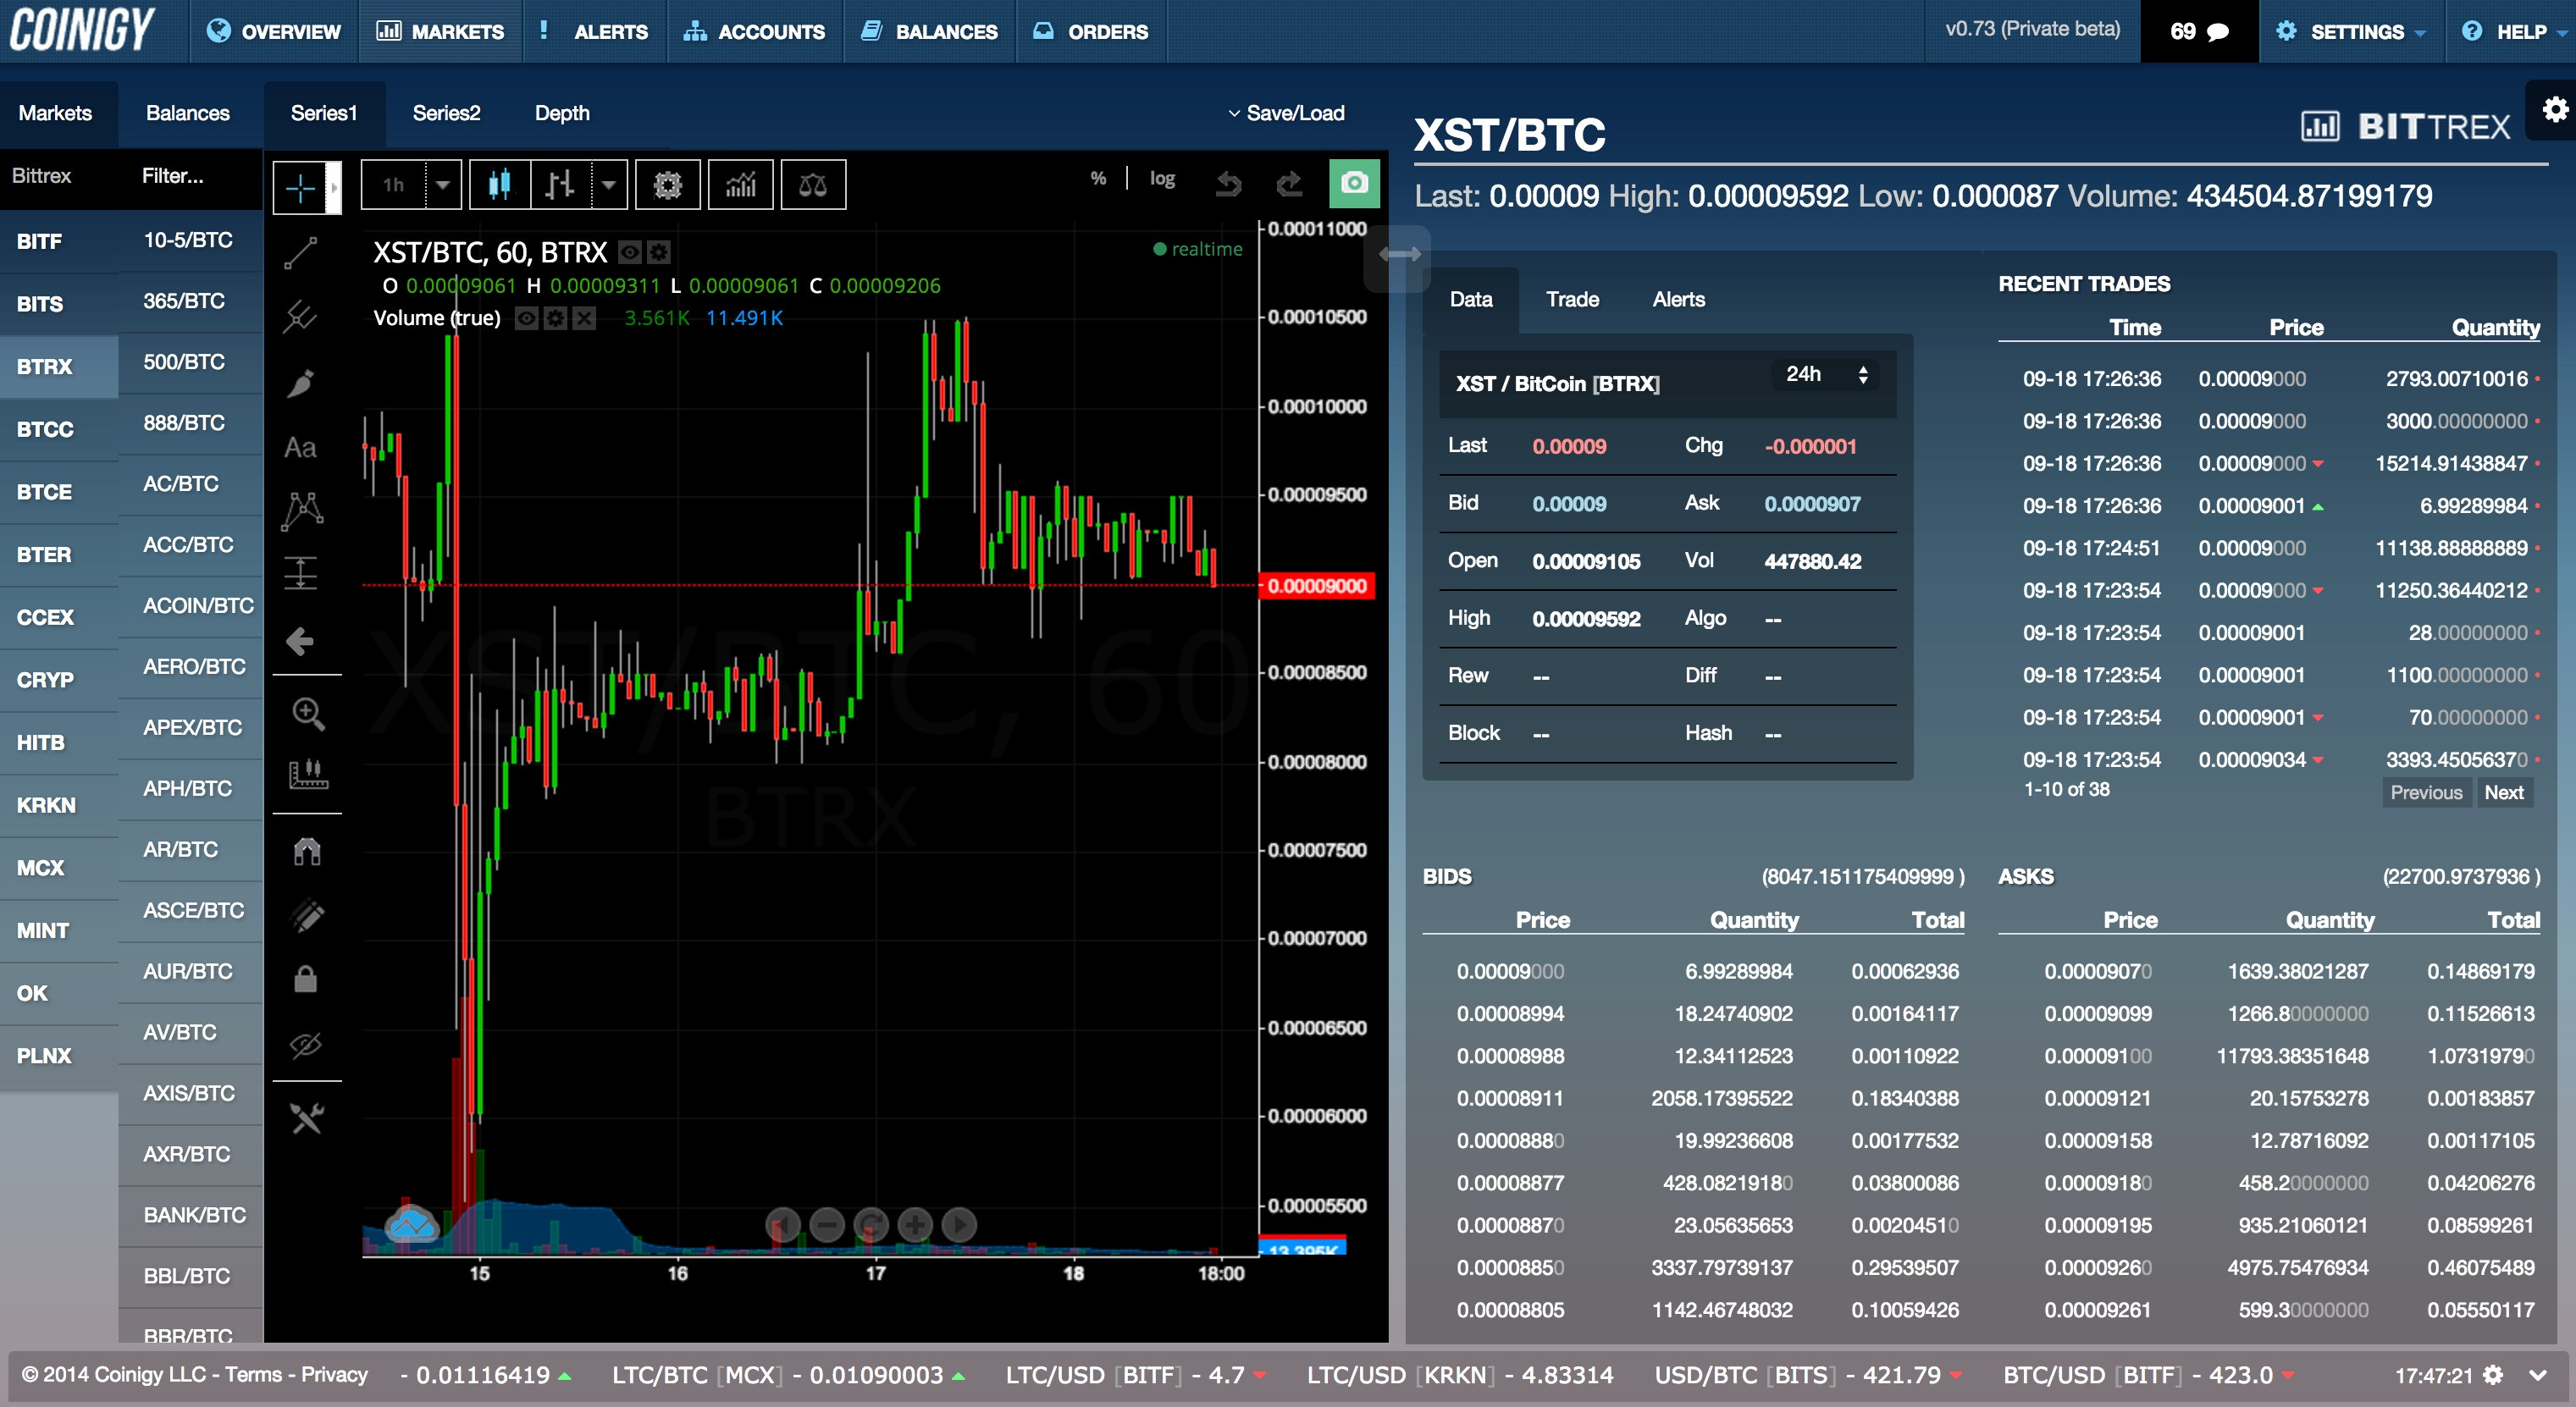2576x1407 pixels.
Task: Toggle Volume indicator visibility eye
Action: click(526, 318)
